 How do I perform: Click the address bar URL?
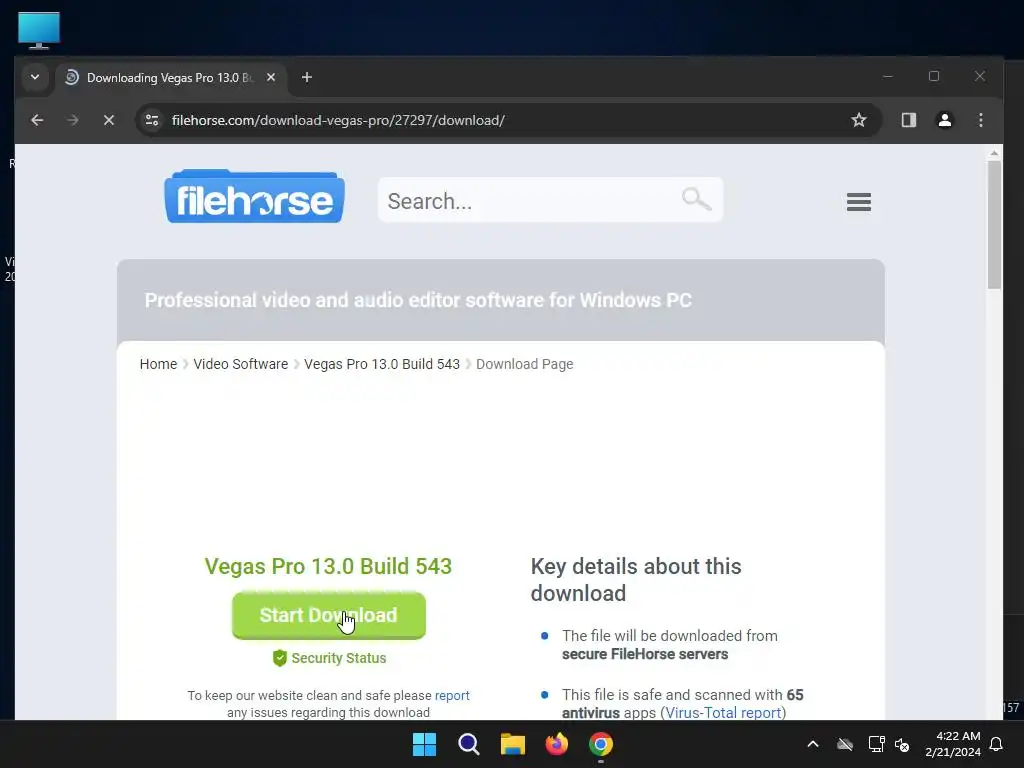pyautogui.click(x=338, y=120)
